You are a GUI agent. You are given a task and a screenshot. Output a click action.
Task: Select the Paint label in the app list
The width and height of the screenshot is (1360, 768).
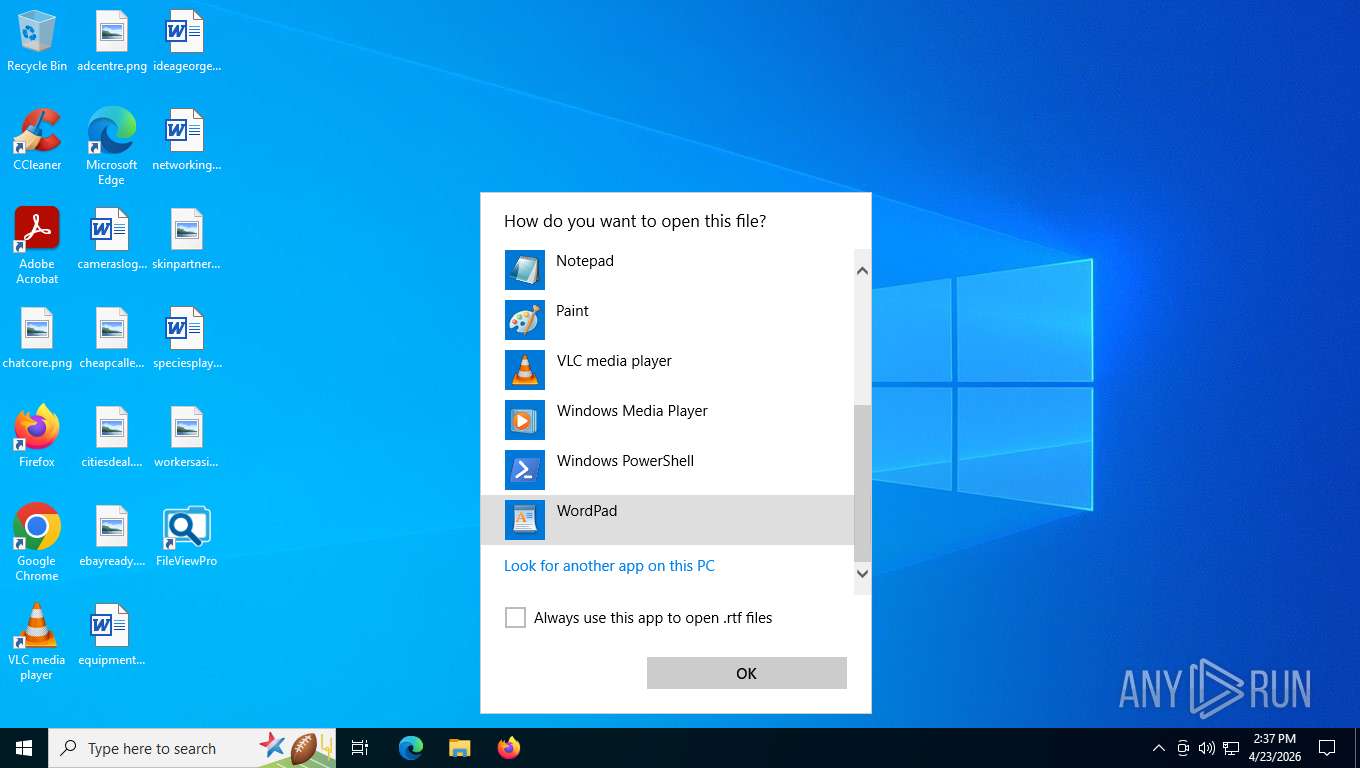click(x=572, y=311)
